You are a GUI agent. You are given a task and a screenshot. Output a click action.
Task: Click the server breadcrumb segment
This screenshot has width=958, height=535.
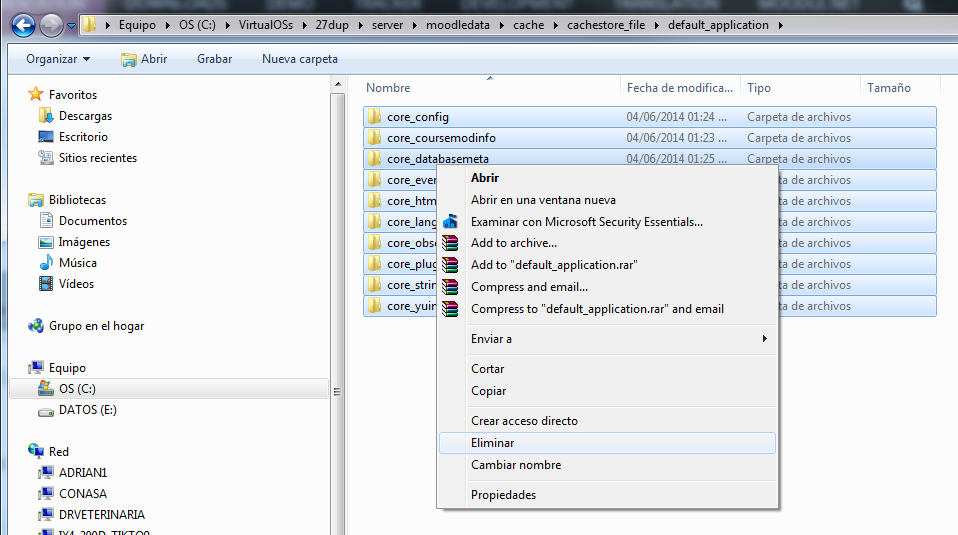(387, 25)
